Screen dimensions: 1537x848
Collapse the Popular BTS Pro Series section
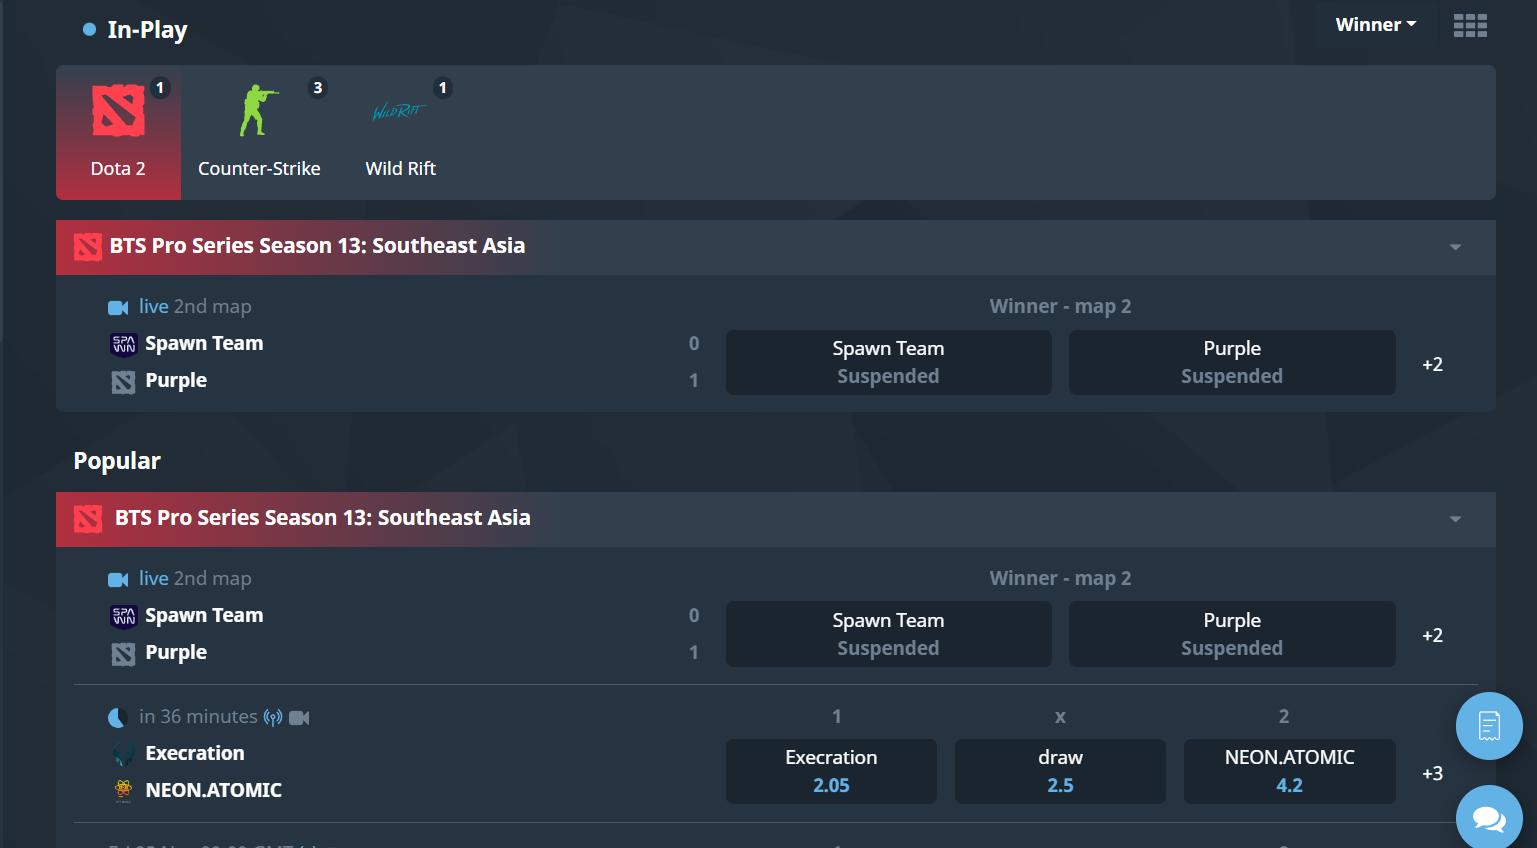tap(1455, 519)
